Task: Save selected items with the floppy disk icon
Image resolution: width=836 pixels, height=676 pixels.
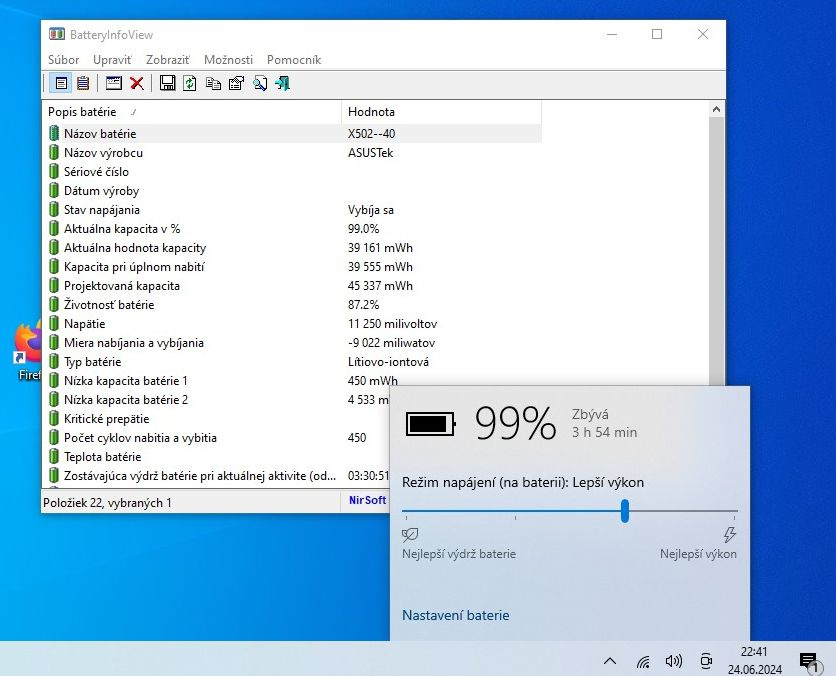Action: 167,83
